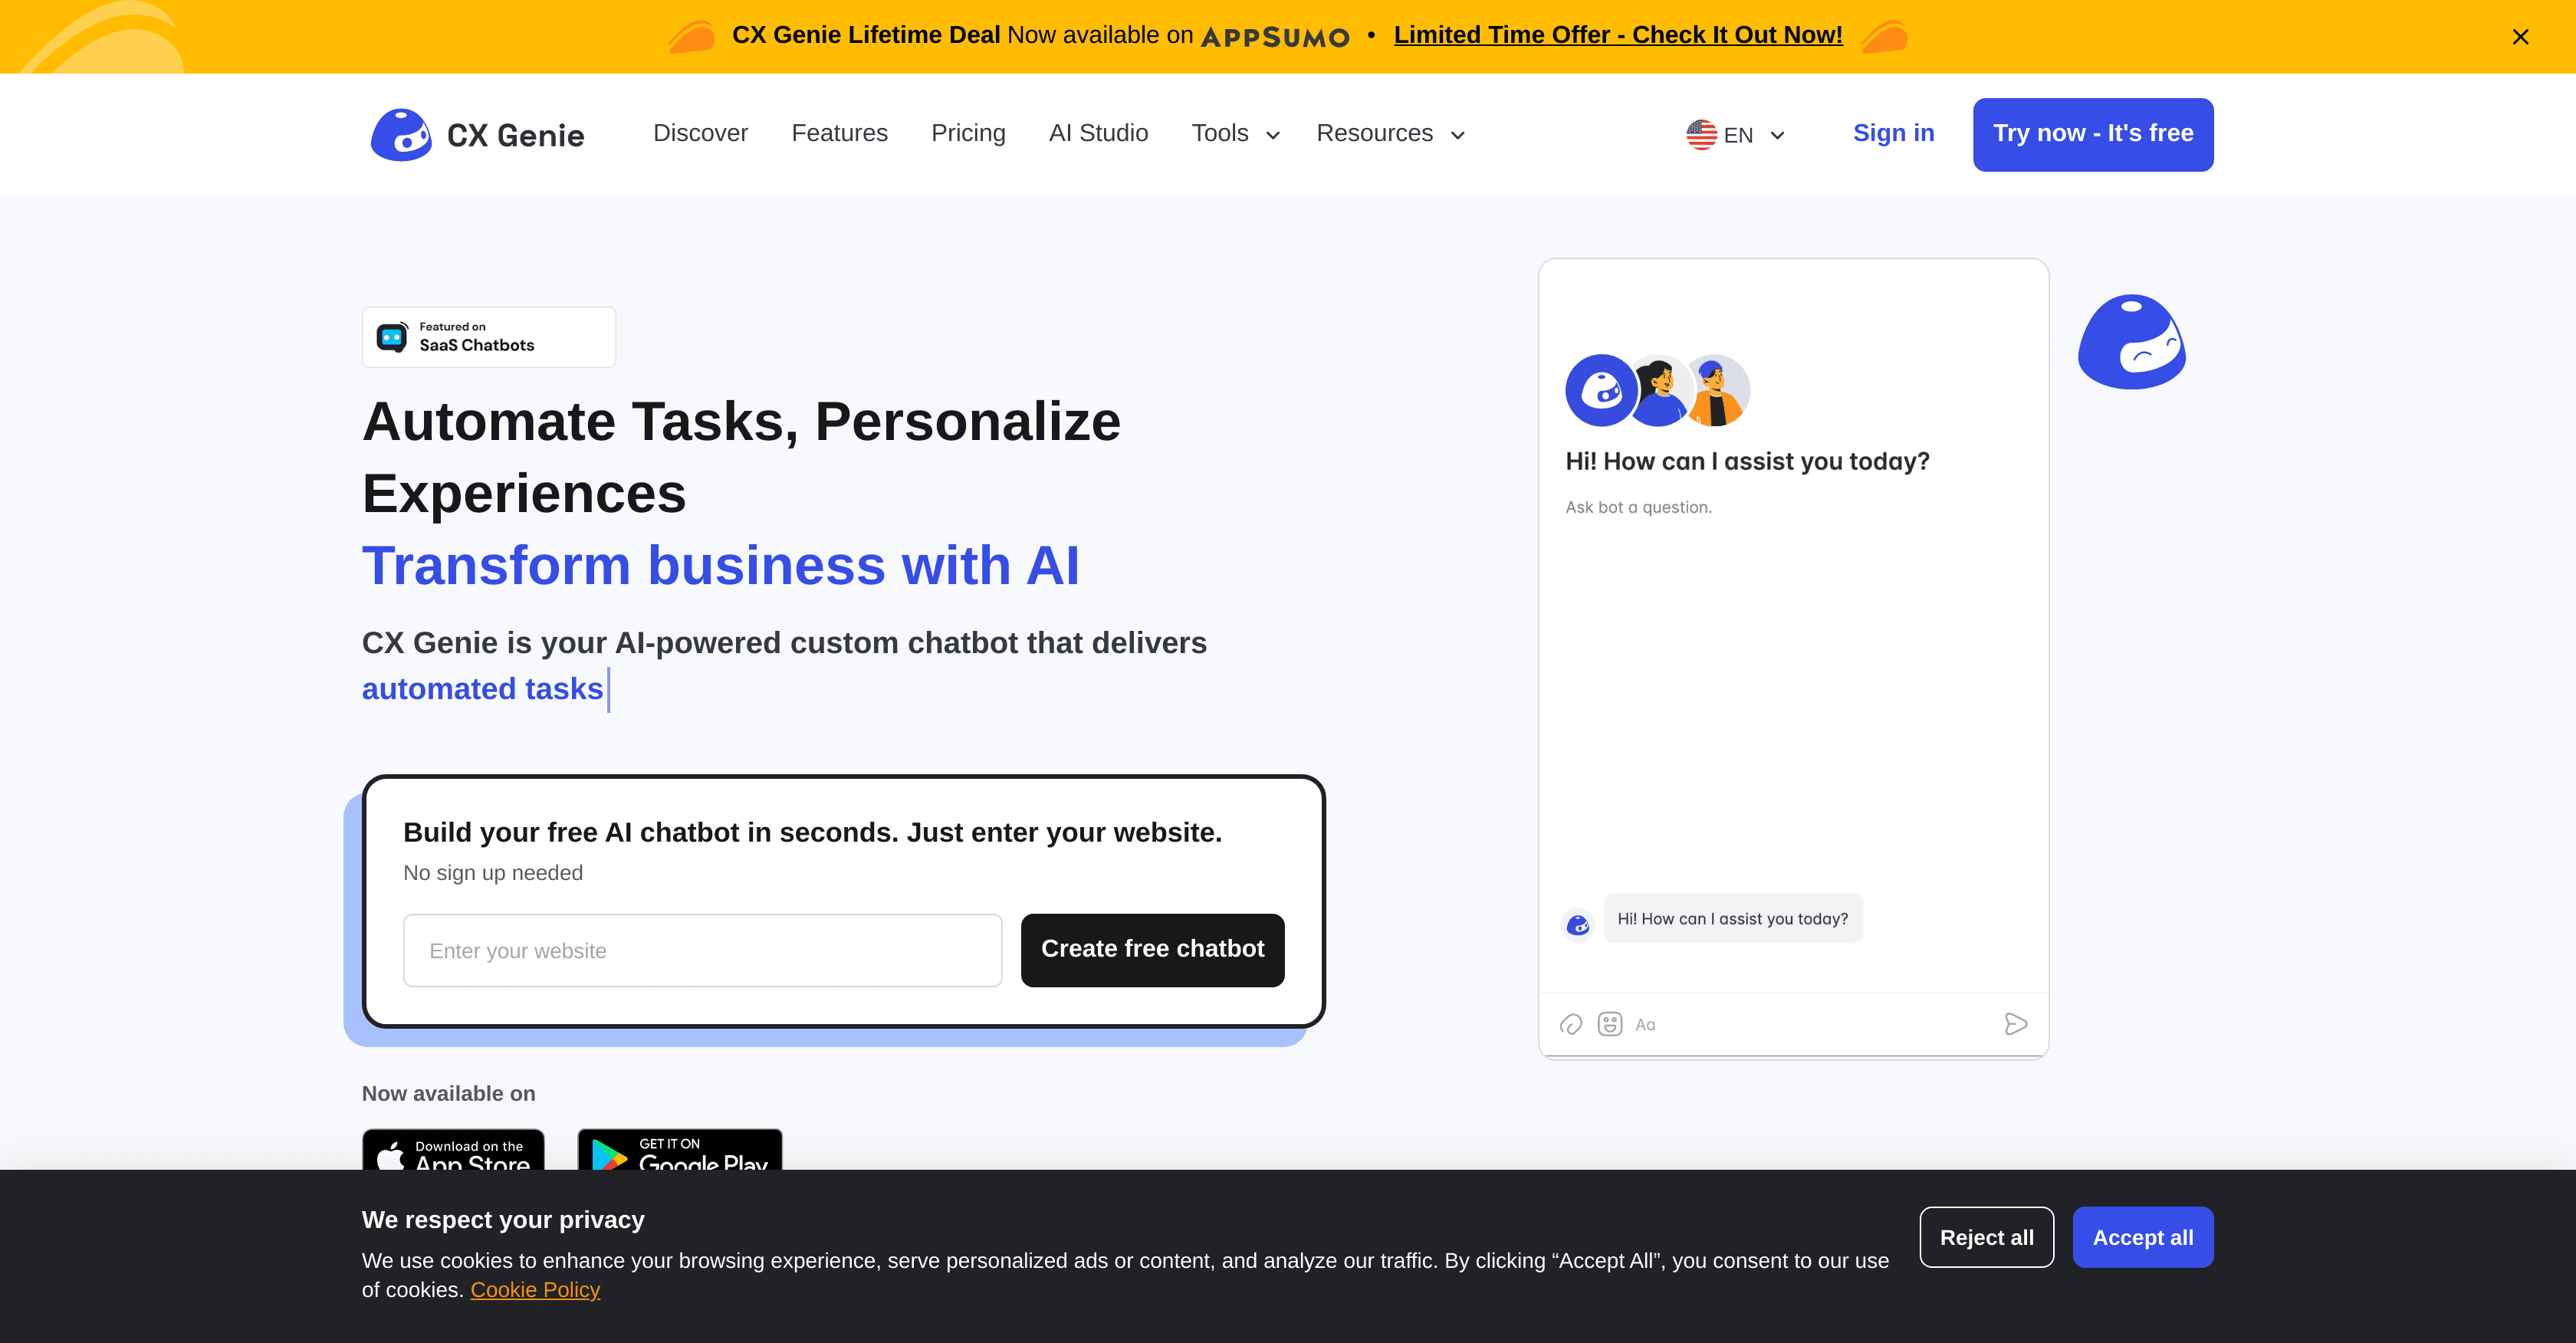
Task: Go to the Pricing page
Action: coord(967,133)
